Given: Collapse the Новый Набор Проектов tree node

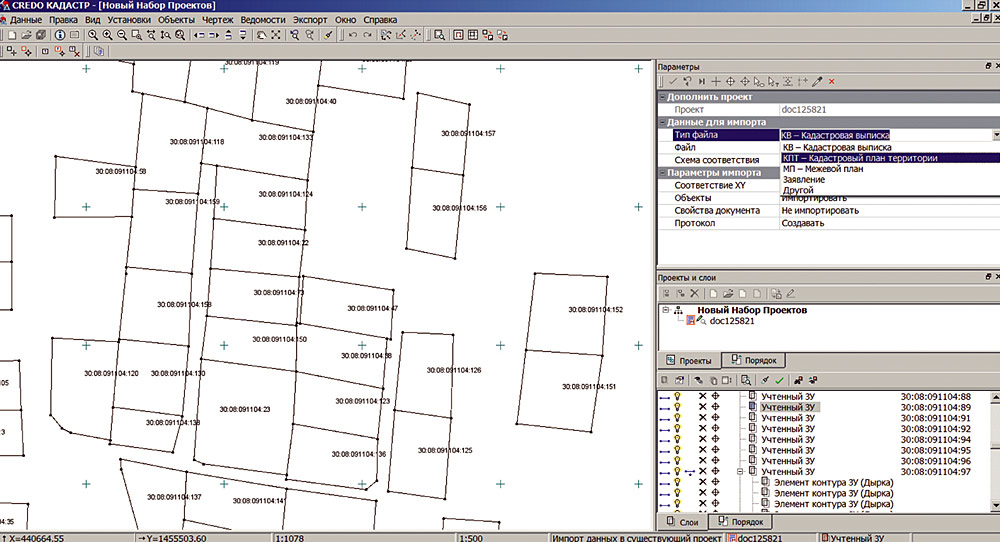Looking at the screenshot, I should [x=666, y=310].
